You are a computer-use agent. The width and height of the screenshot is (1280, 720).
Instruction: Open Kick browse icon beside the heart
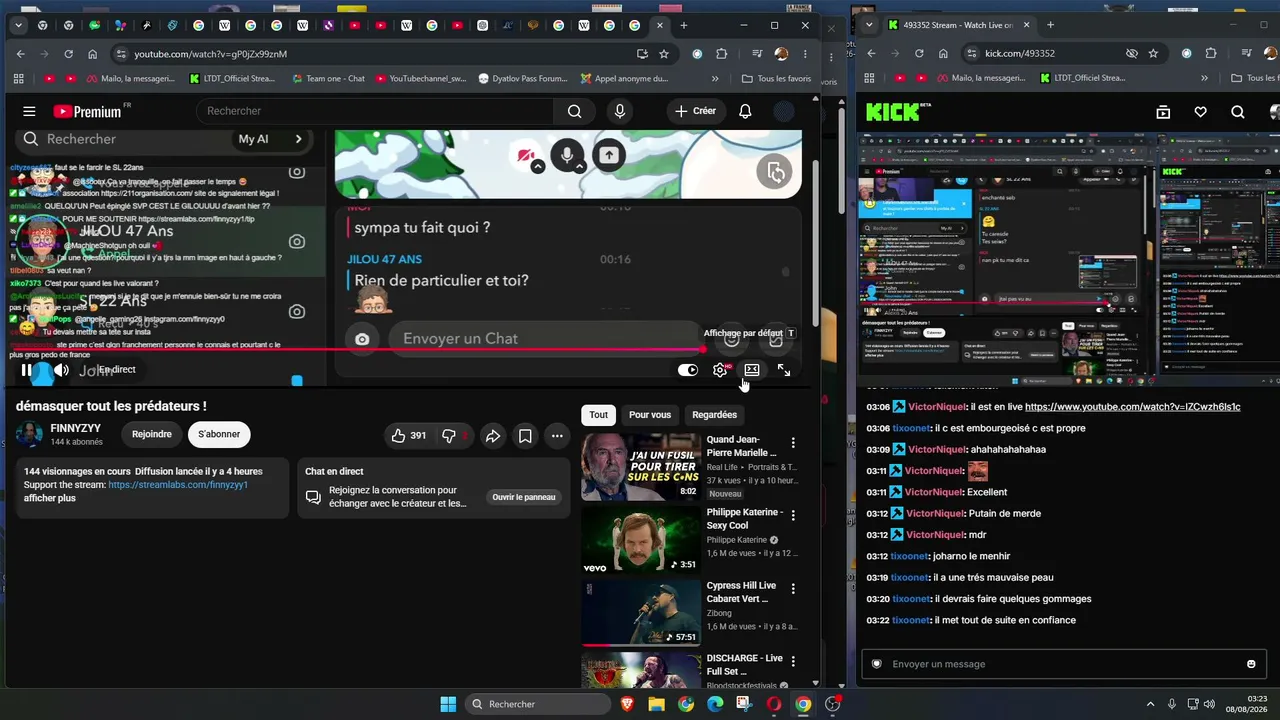[1163, 112]
